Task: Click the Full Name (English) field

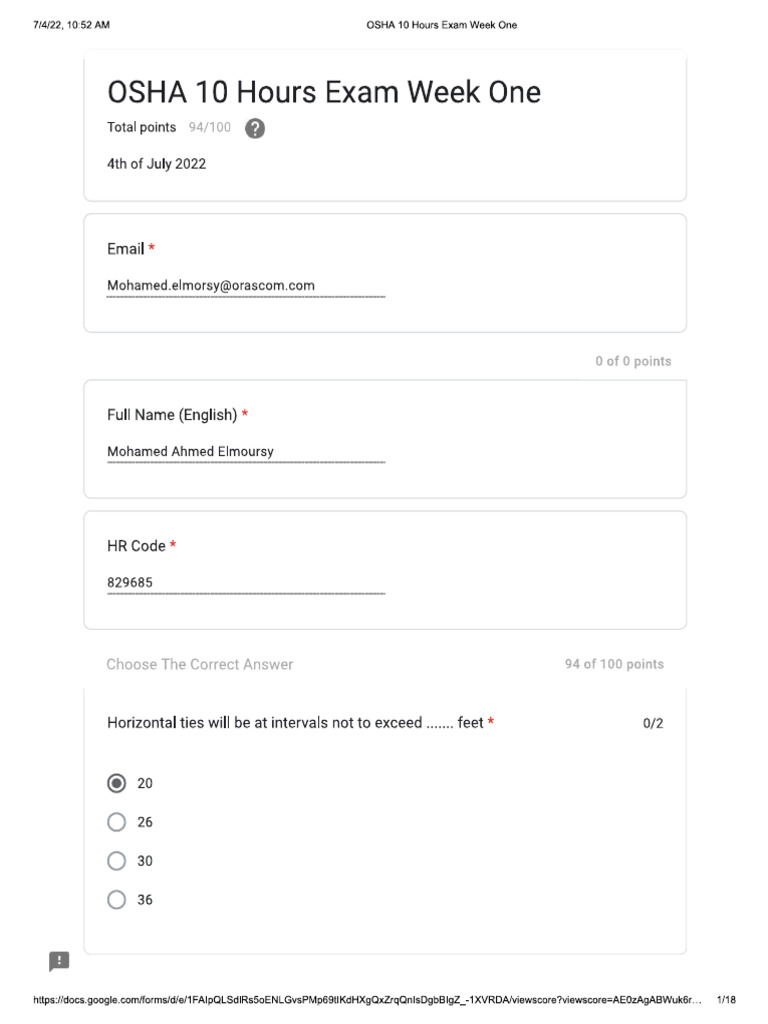Action: click(x=246, y=452)
